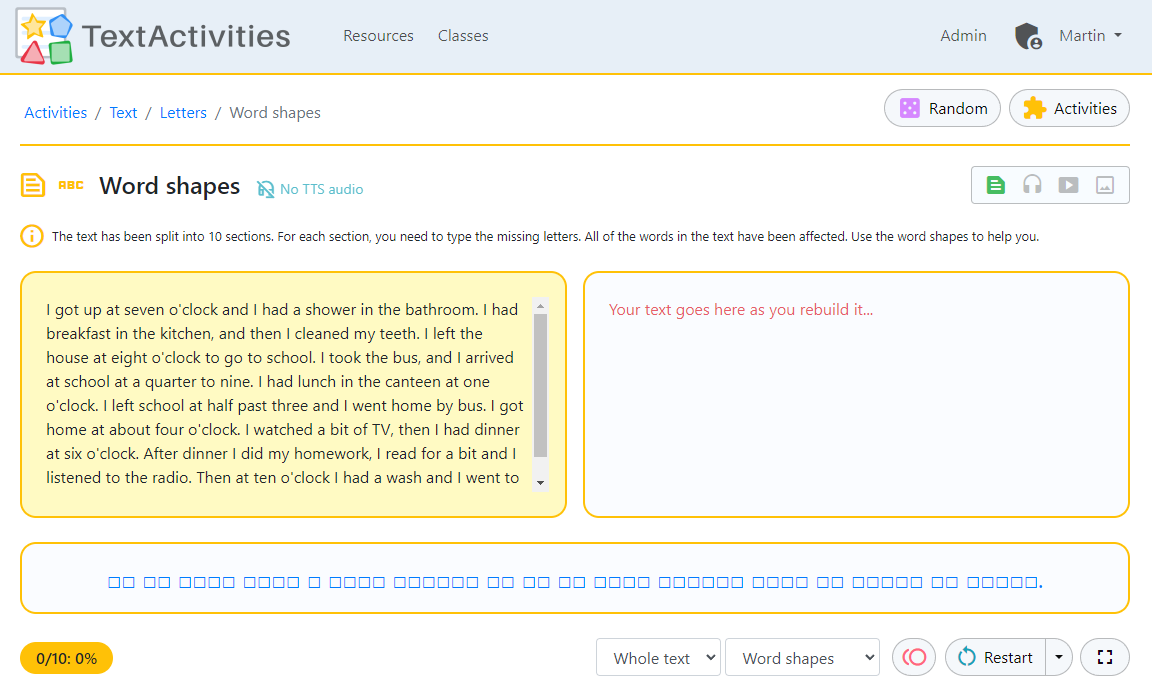Viewport: 1152px width, 695px height.
Task: Click the ABC letters category icon
Action: click(x=71, y=185)
